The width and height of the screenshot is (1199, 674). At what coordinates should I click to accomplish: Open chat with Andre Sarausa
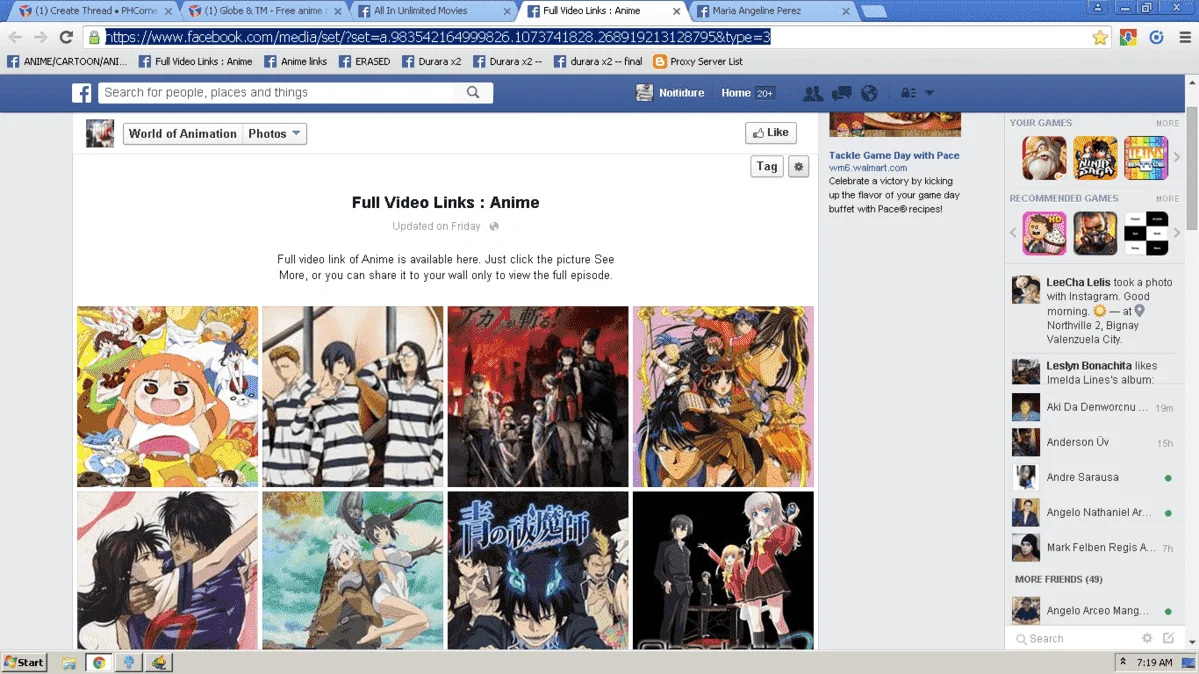(1095, 477)
